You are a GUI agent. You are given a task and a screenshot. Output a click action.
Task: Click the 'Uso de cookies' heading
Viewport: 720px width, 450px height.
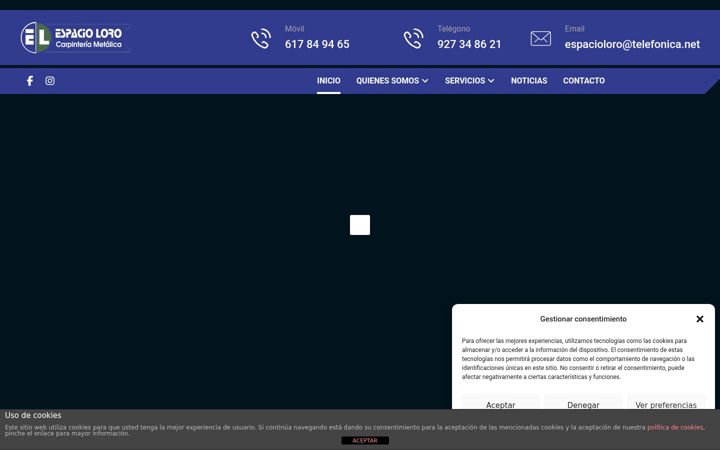[x=33, y=415]
